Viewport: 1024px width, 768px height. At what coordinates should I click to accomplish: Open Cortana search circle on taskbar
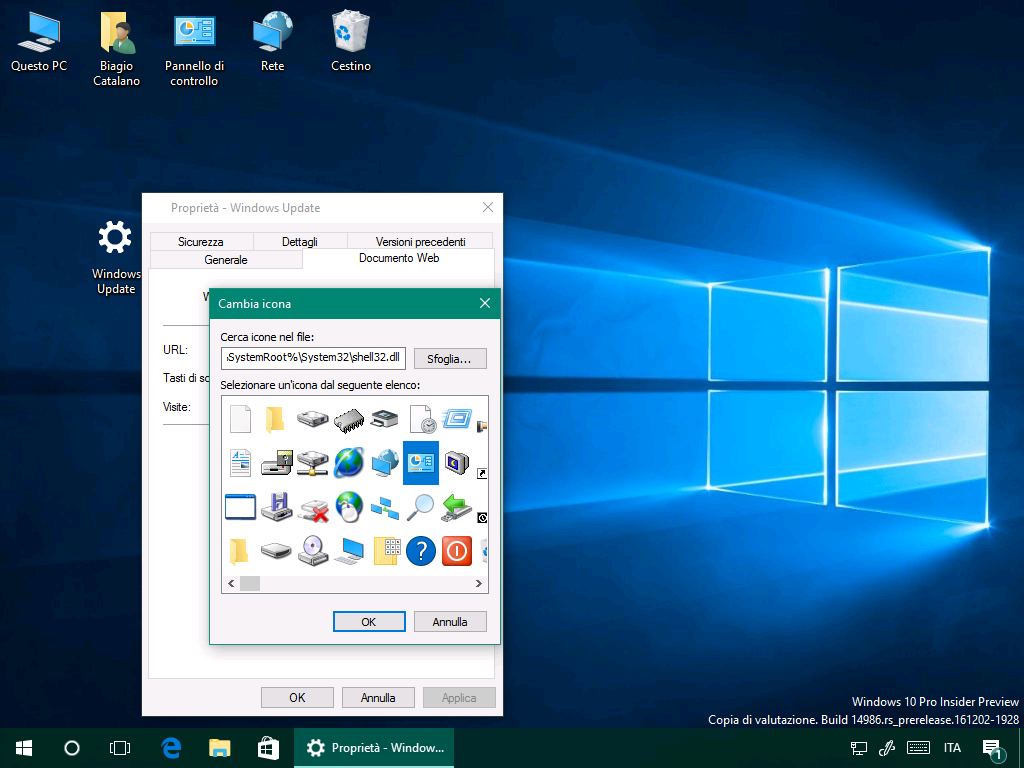click(x=72, y=748)
